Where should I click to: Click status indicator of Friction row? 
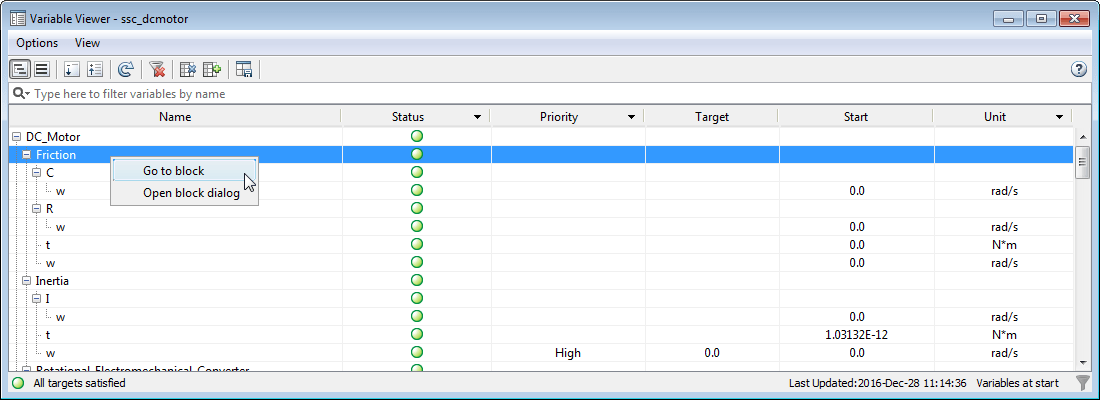417,154
